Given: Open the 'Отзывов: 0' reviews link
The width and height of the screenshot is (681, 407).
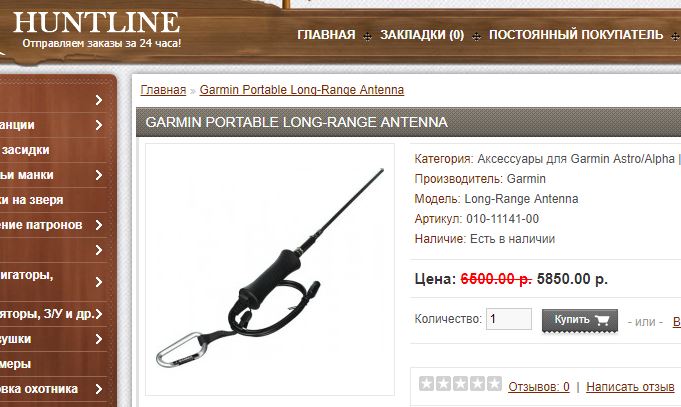Looking at the screenshot, I should tap(539, 387).
